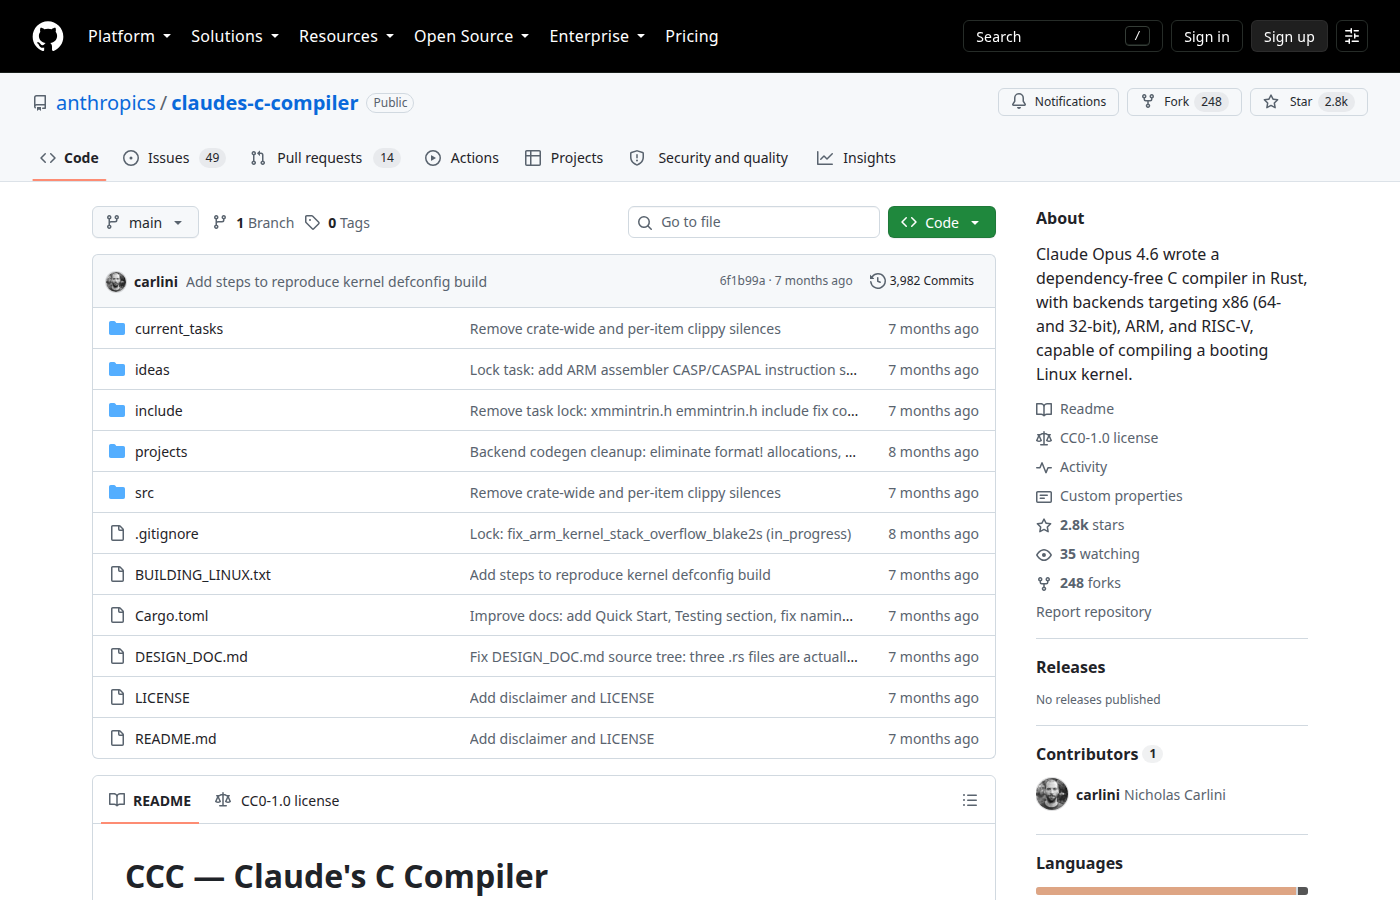
Task: Click the Cargo.toml file icon
Action: click(117, 615)
